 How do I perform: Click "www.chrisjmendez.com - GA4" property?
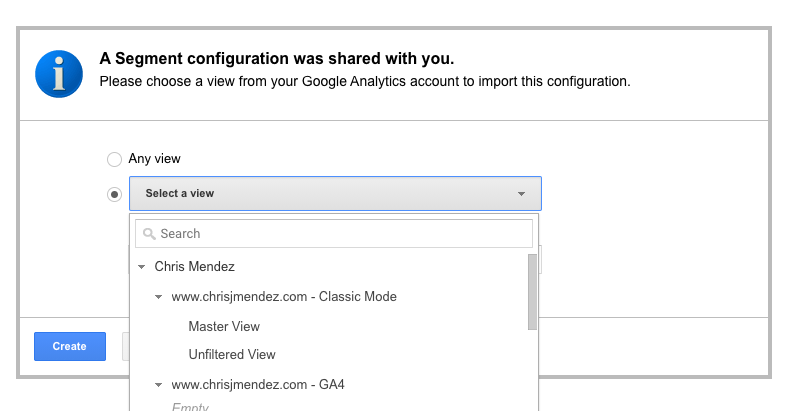(x=258, y=384)
